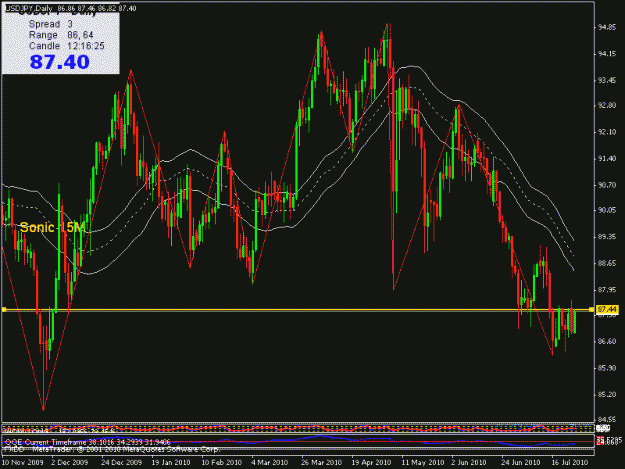Click the 11 May 2010 date label
The width and height of the screenshot is (625, 469).
click(423, 463)
